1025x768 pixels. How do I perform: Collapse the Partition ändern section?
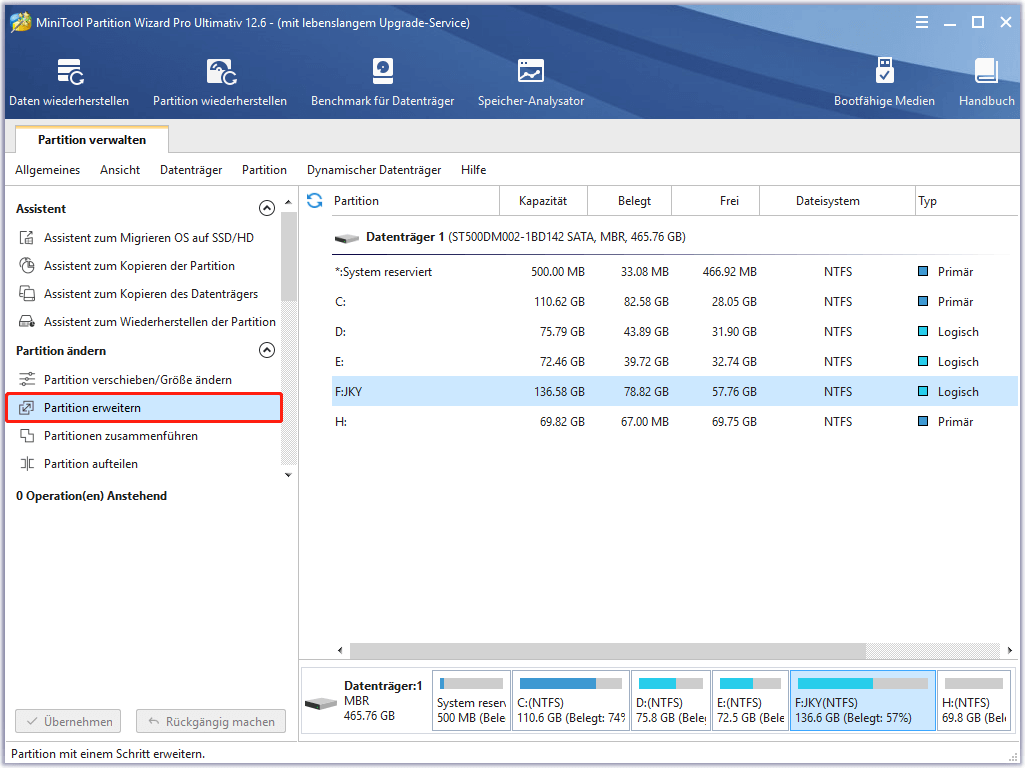[x=266, y=351]
